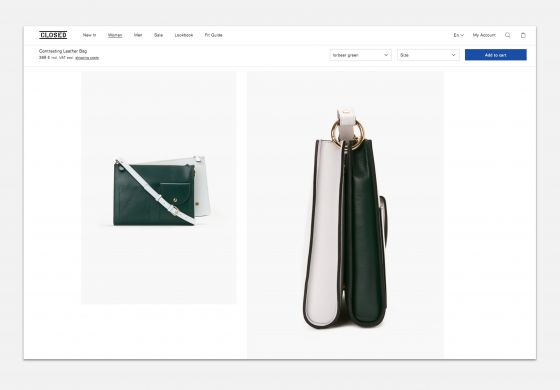Open the search icon in header
The height and width of the screenshot is (390, 560).
508,35
